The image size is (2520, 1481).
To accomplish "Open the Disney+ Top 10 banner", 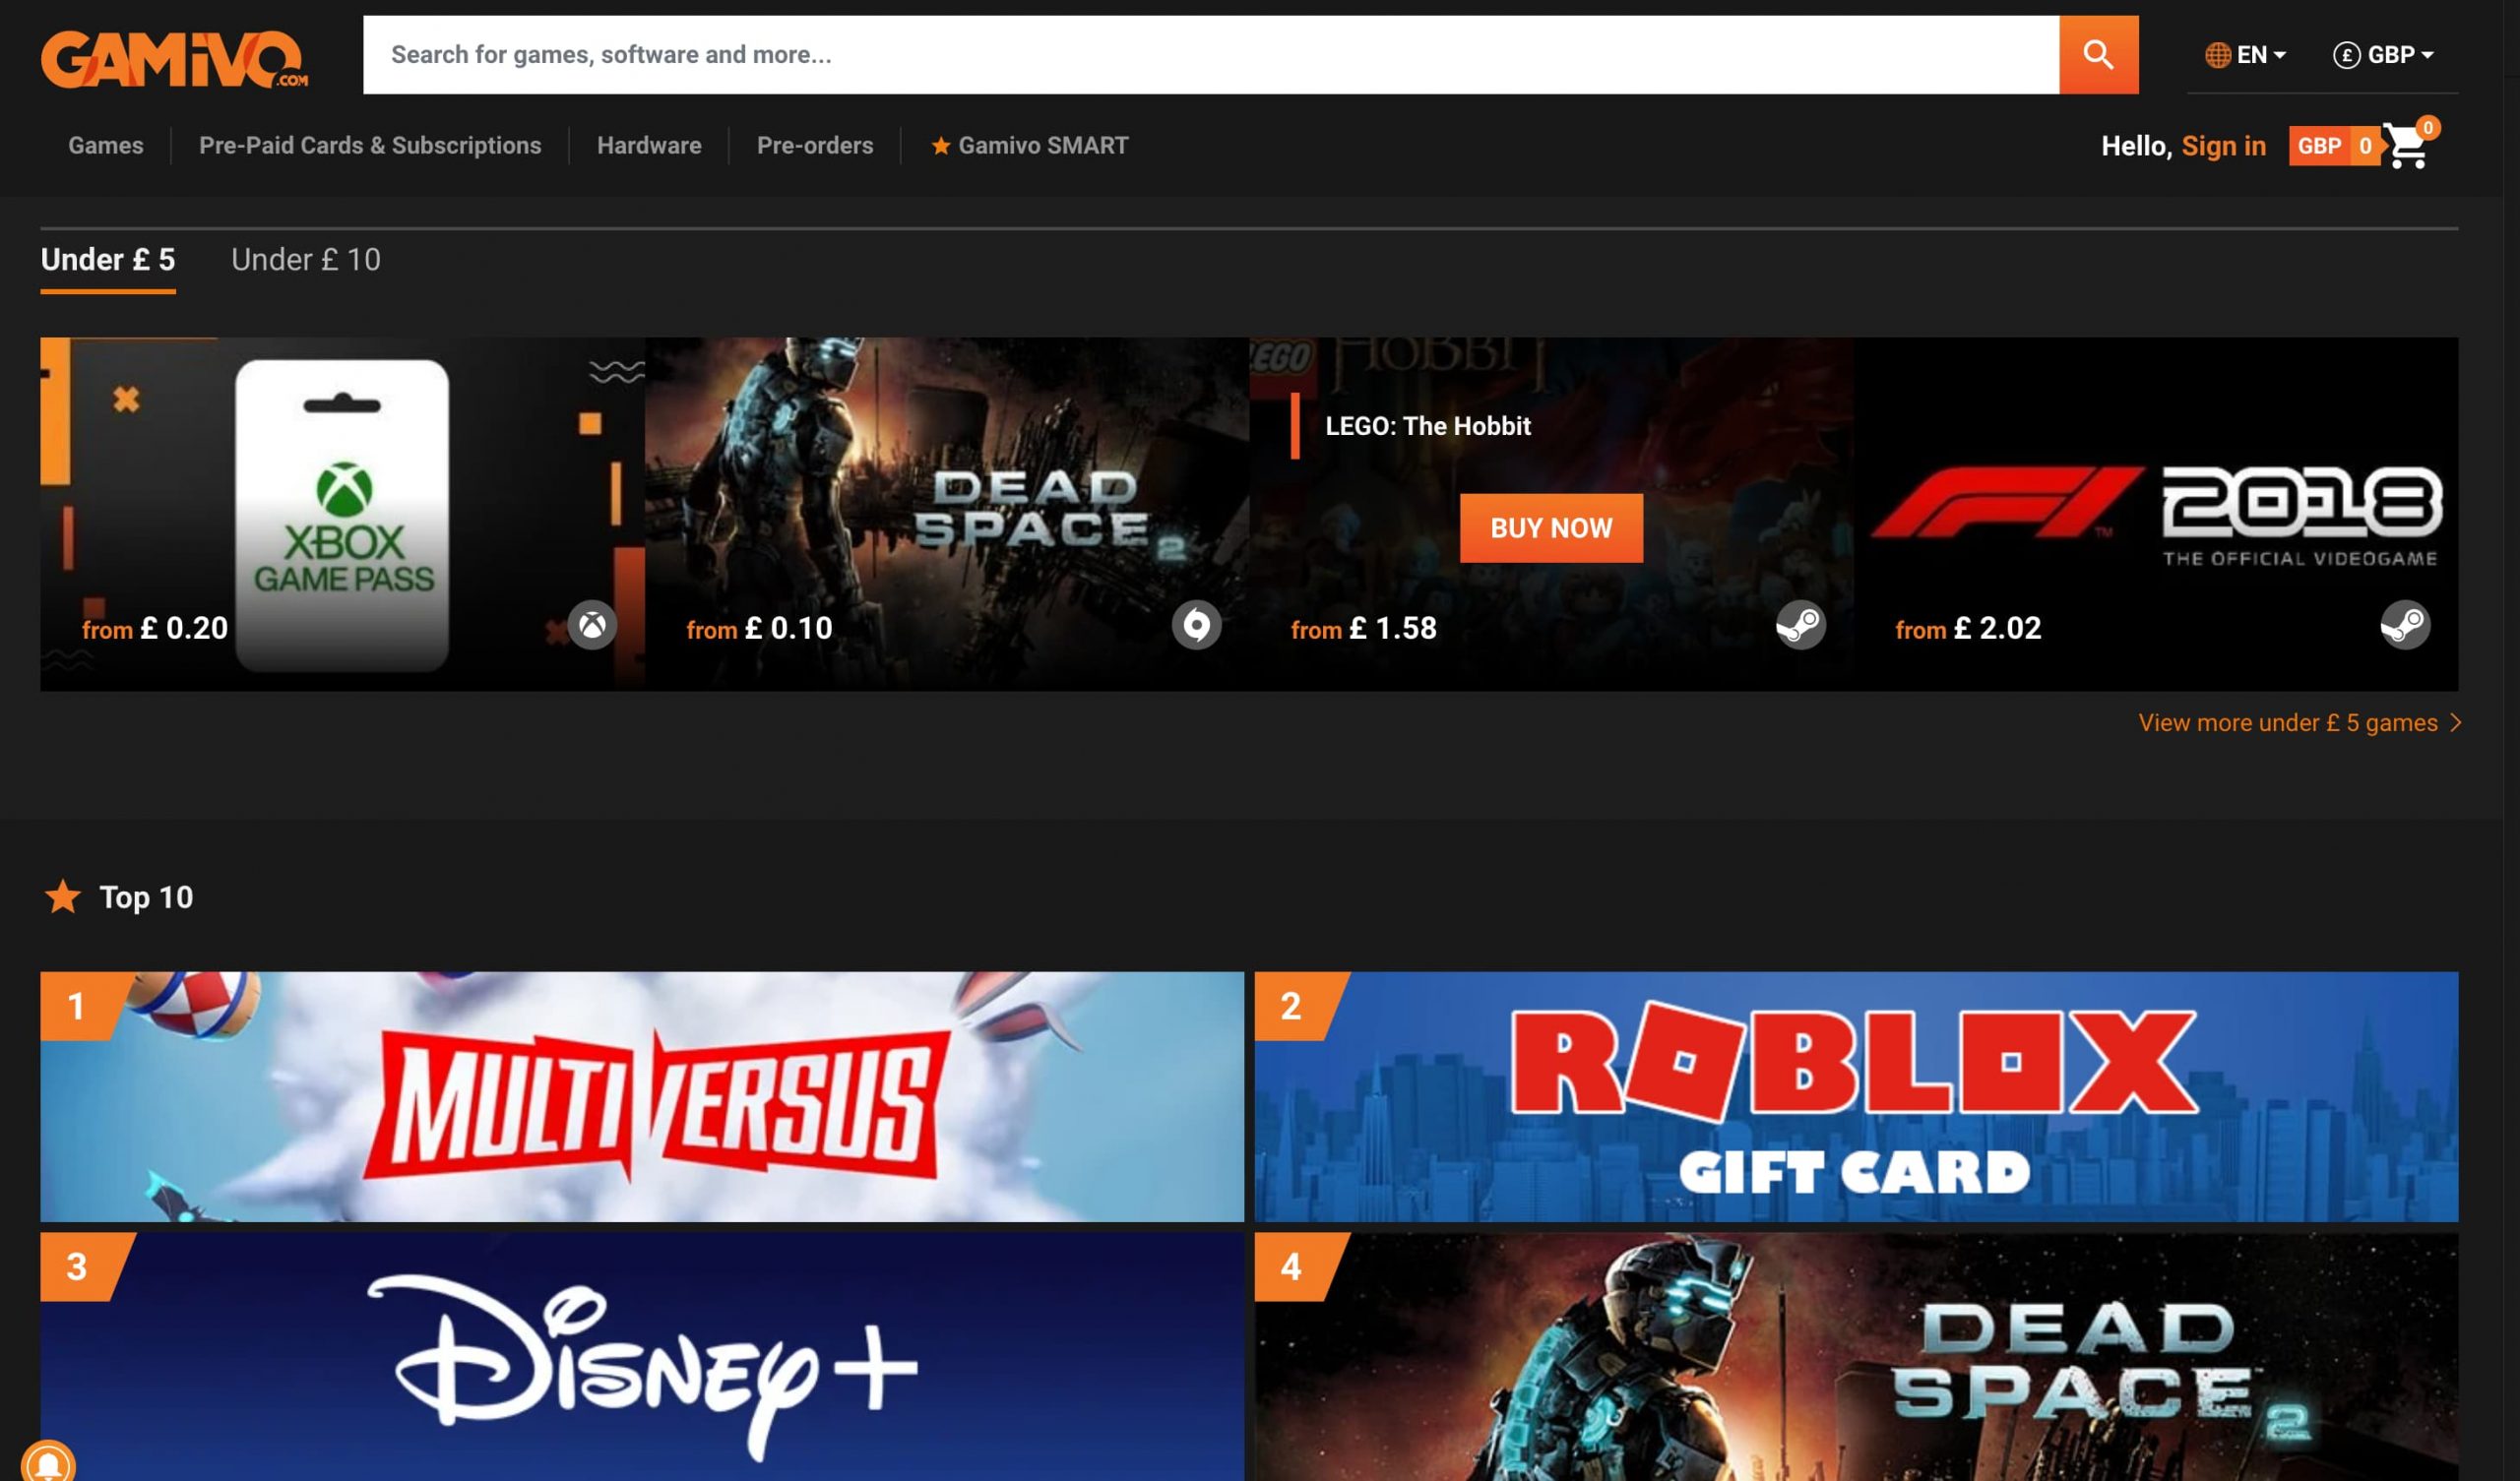I will (642, 1357).
